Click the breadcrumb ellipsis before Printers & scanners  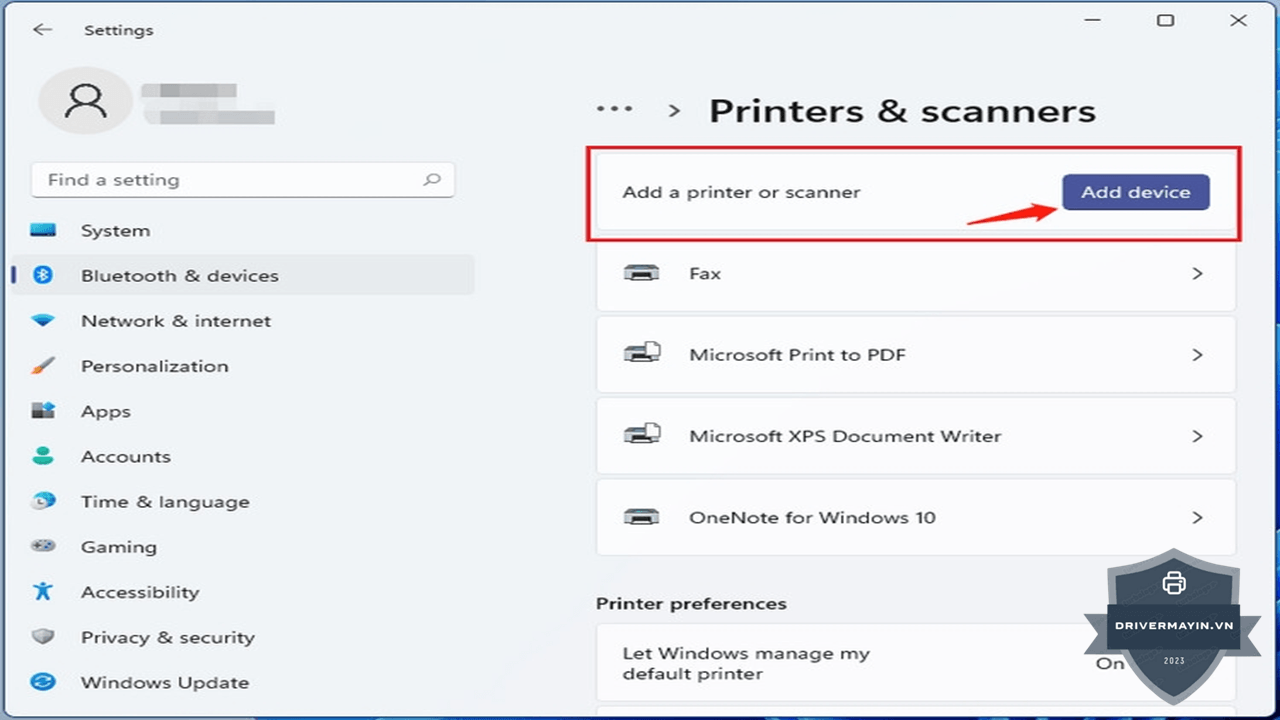(615, 109)
